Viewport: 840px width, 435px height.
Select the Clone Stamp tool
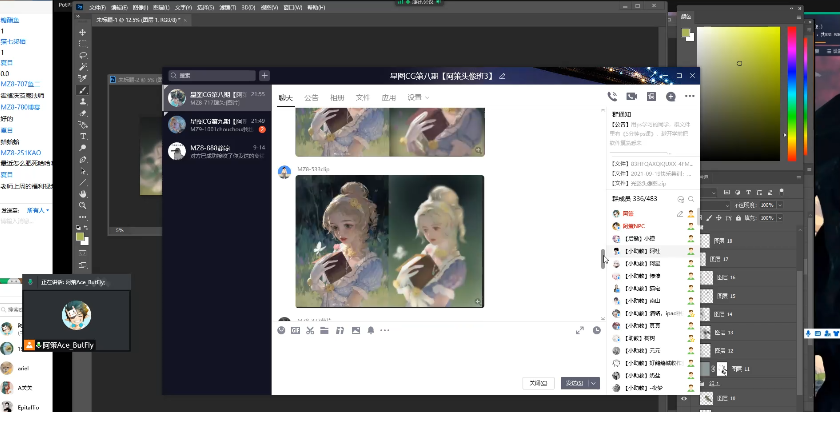(x=82, y=102)
